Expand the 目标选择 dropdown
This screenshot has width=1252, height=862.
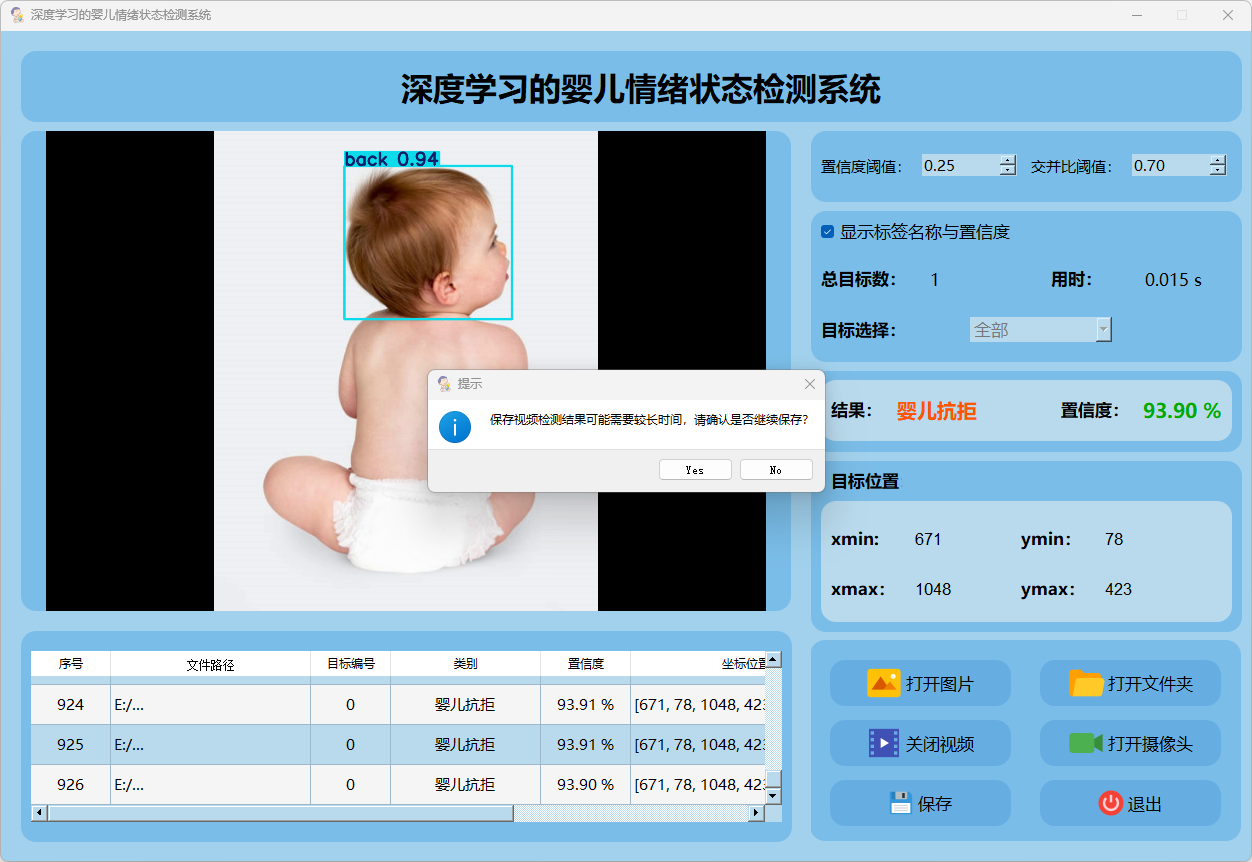(x=1103, y=330)
